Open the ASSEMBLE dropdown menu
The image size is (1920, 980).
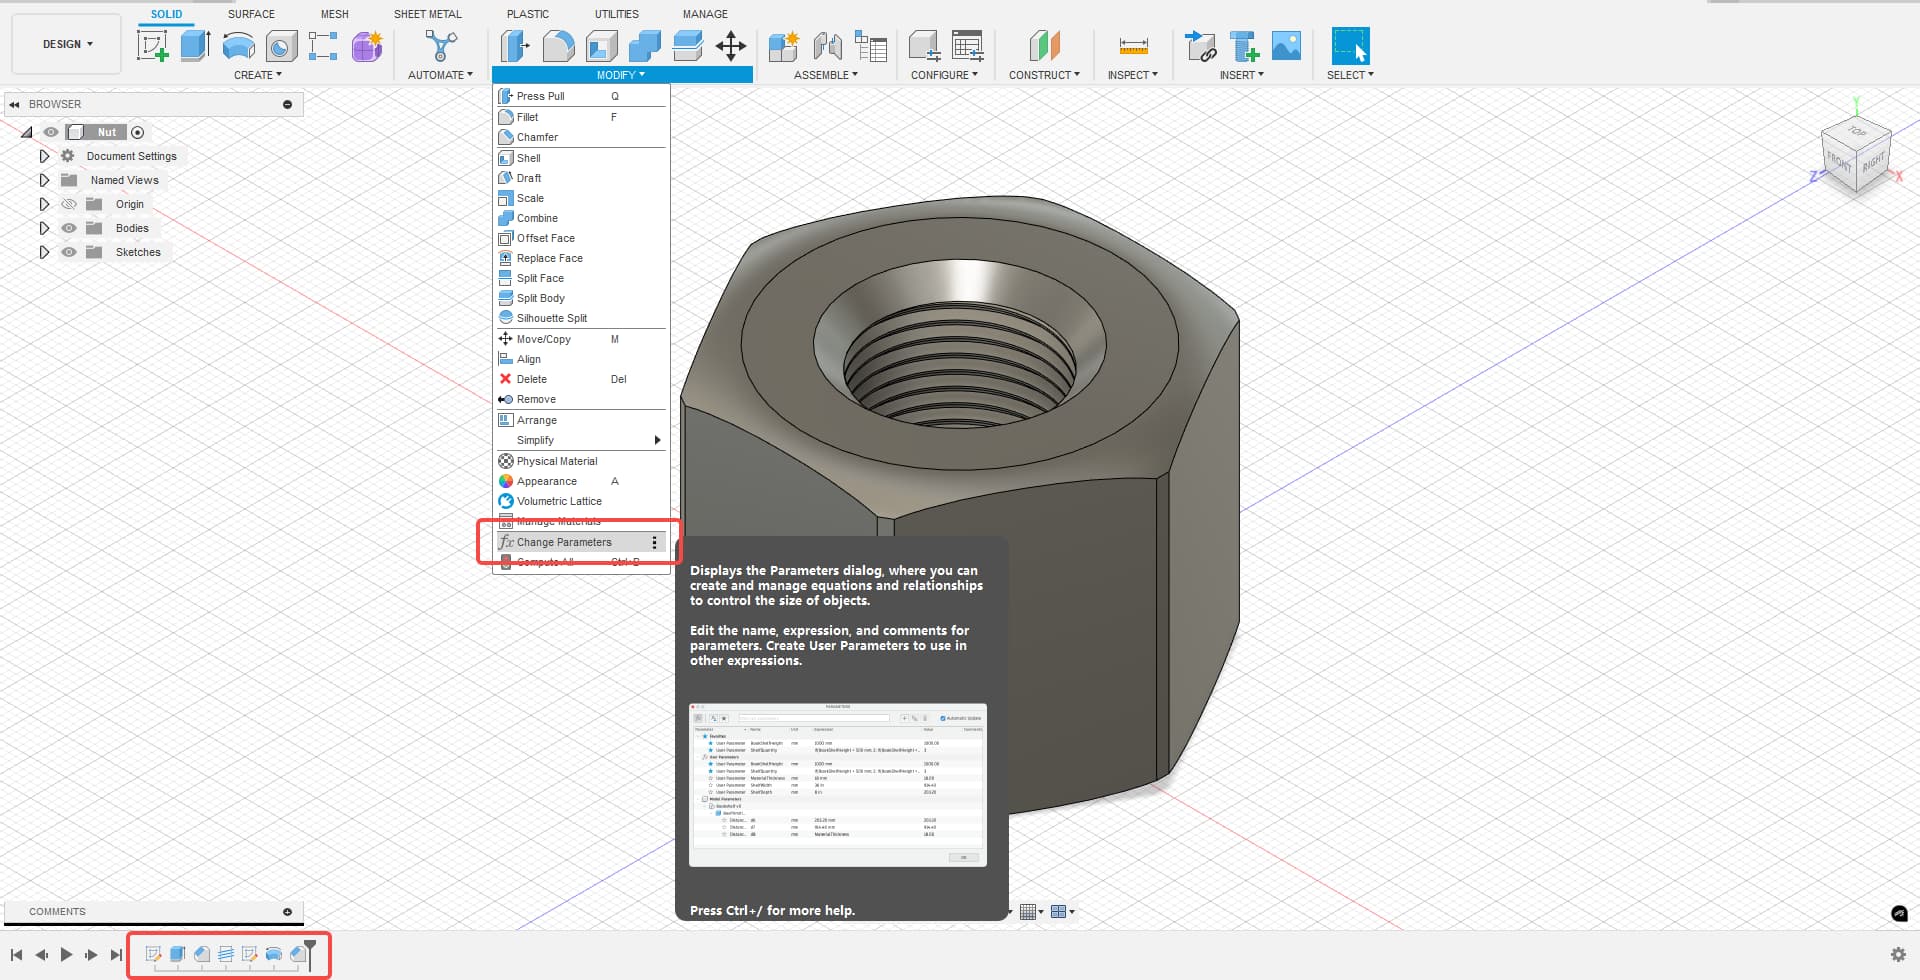[x=826, y=75]
